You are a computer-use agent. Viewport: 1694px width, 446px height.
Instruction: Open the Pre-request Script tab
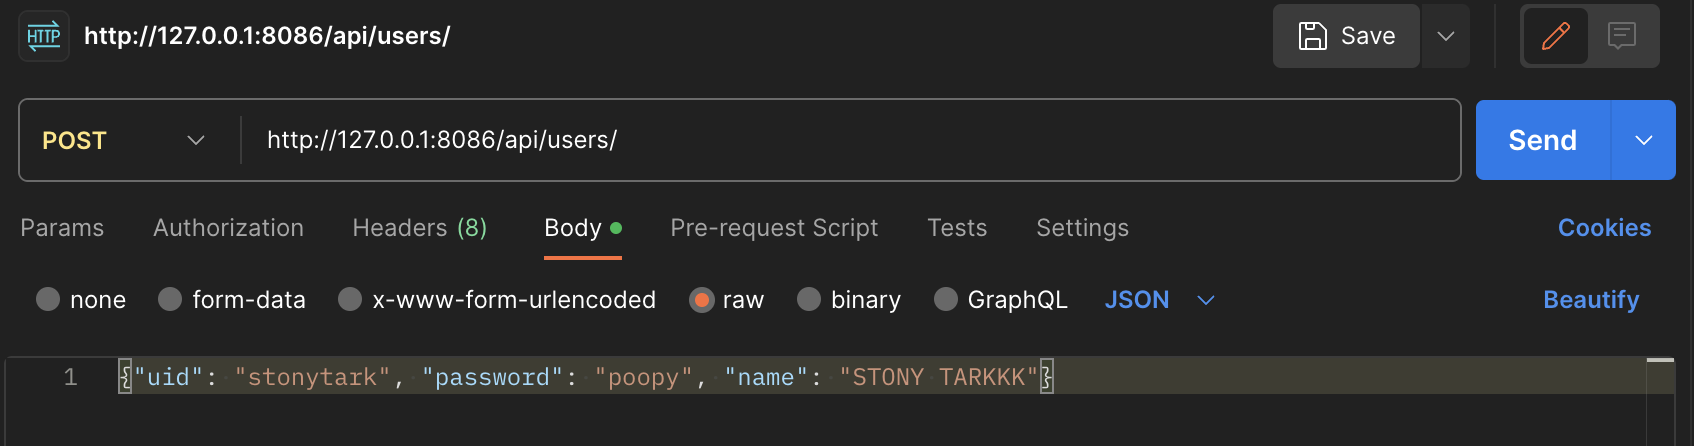(x=774, y=228)
